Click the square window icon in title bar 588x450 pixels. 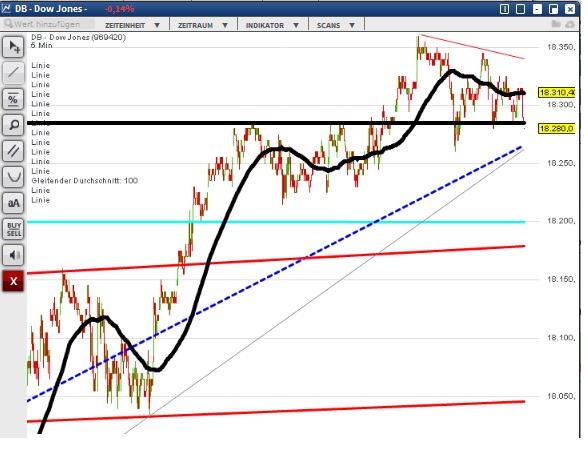click(x=520, y=9)
